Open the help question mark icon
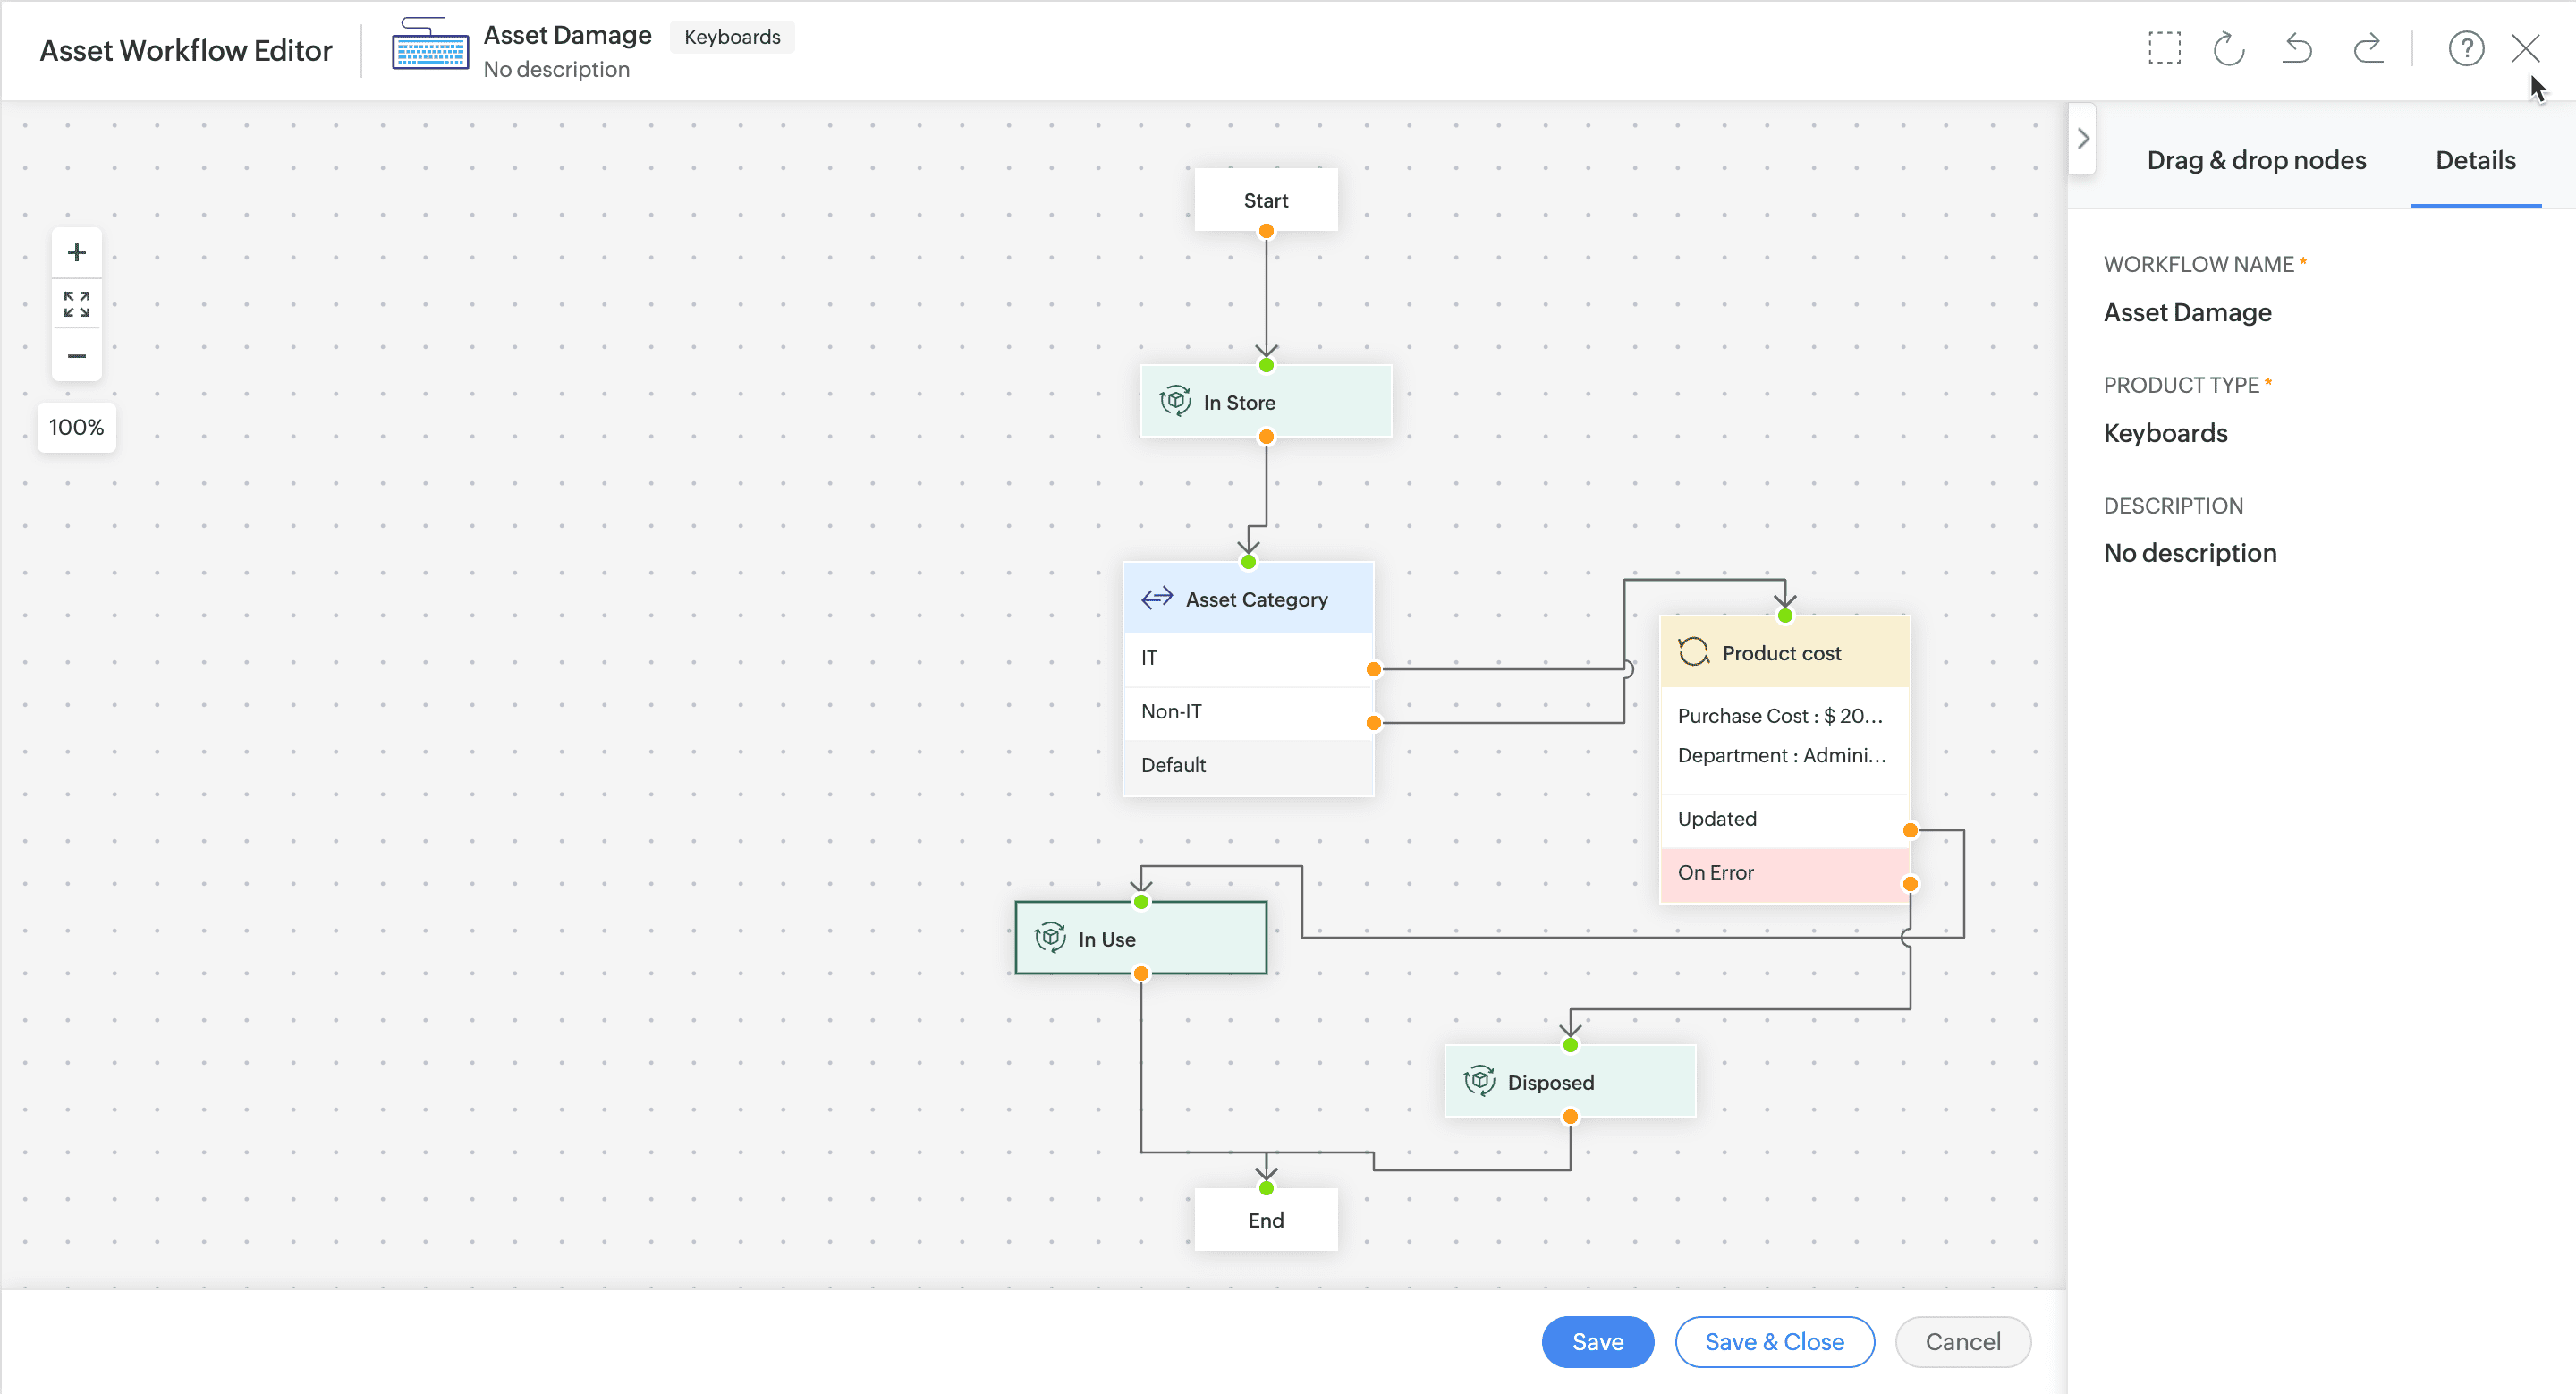The image size is (2576, 1394). tap(2465, 48)
